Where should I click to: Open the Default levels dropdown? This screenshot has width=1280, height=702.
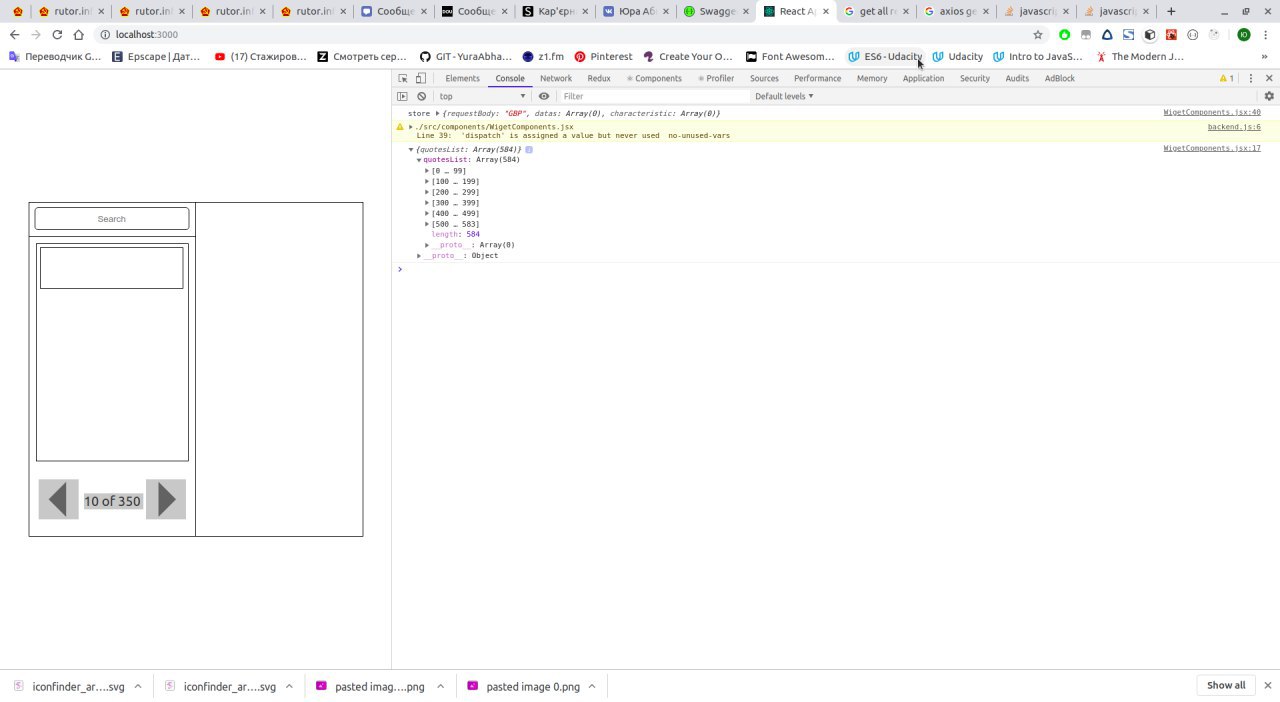tap(784, 96)
